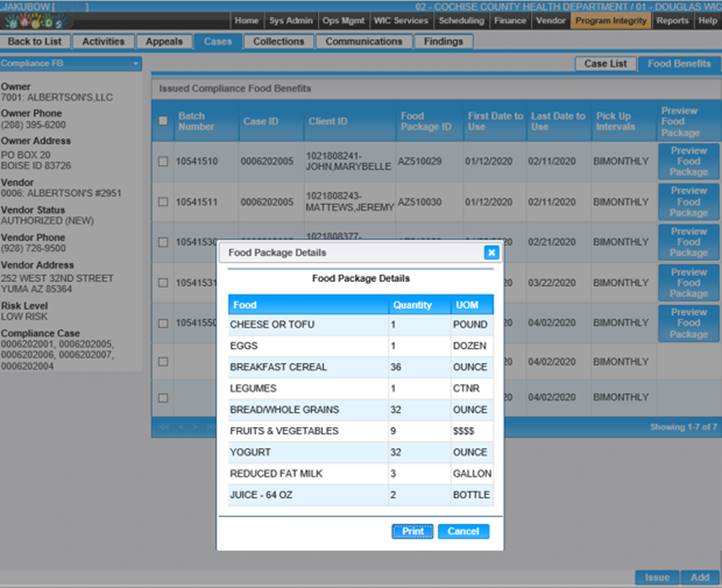Close the Food Package Details dialog

(491, 252)
